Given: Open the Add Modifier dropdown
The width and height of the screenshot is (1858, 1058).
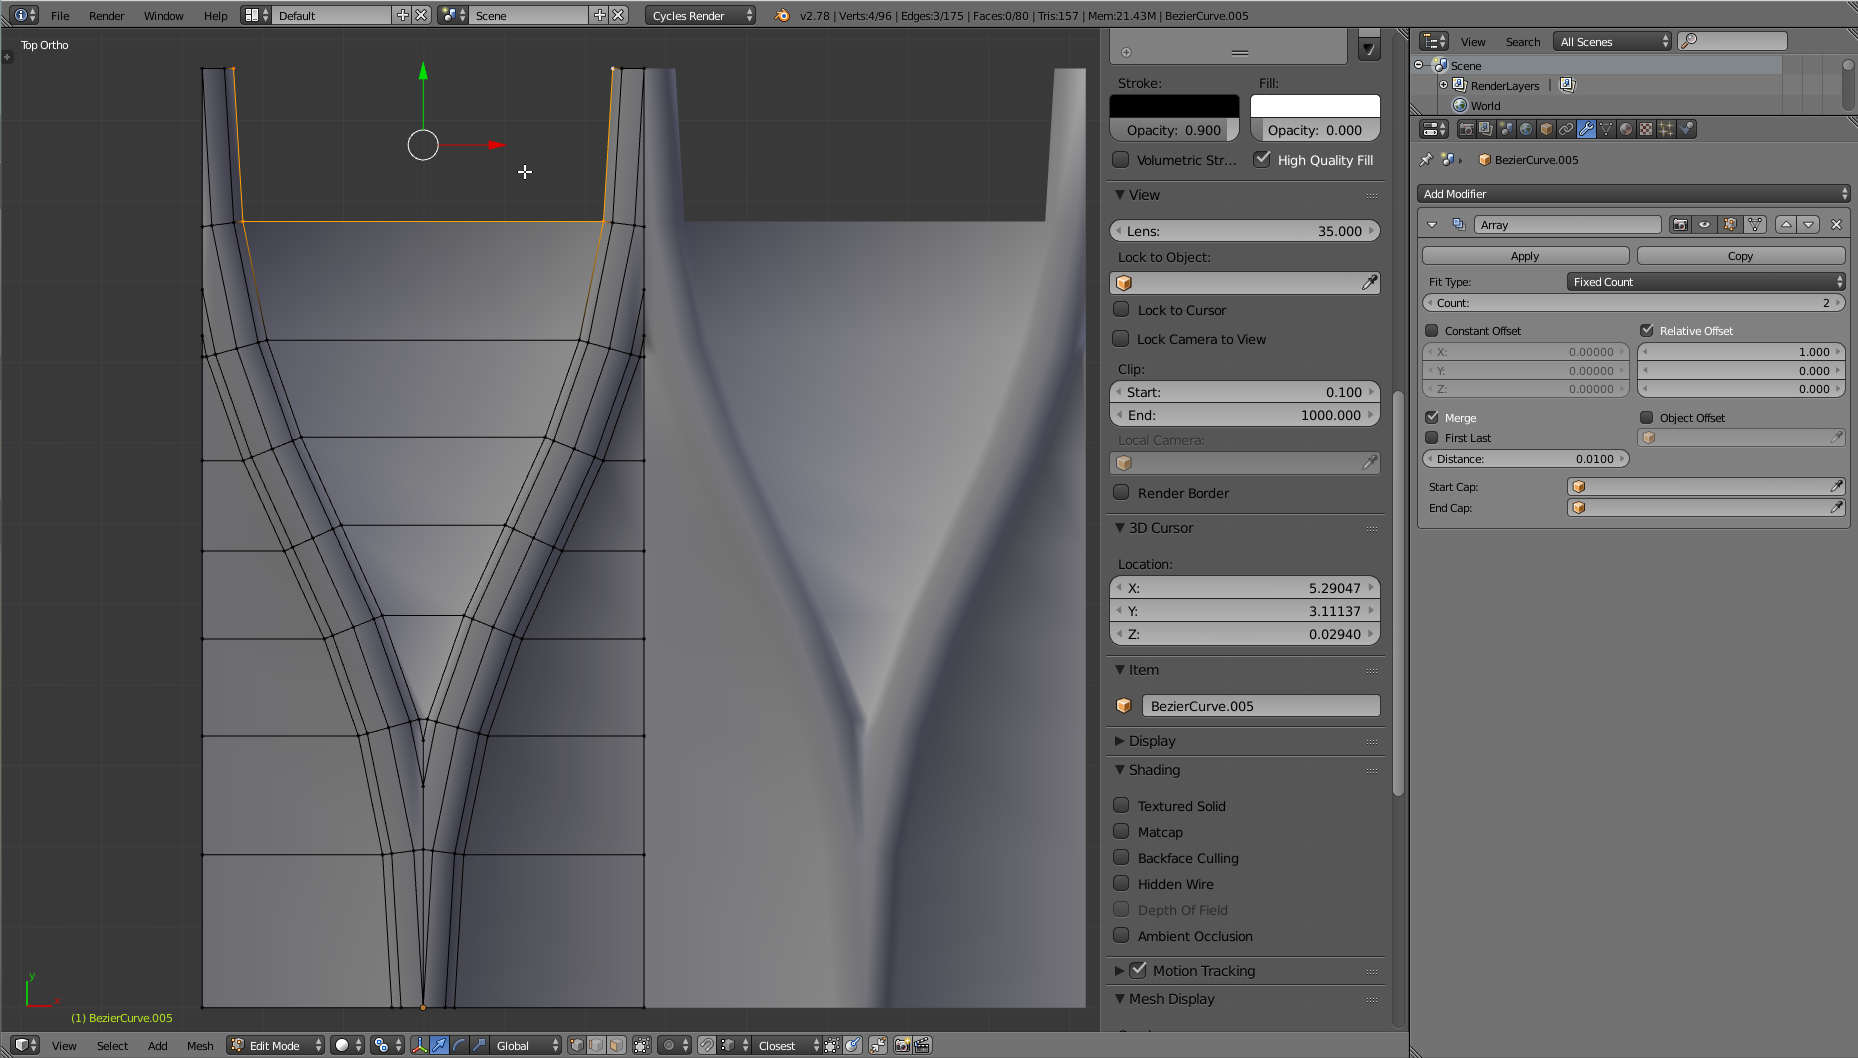Looking at the screenshot, I should click(x=1633, y=194).
